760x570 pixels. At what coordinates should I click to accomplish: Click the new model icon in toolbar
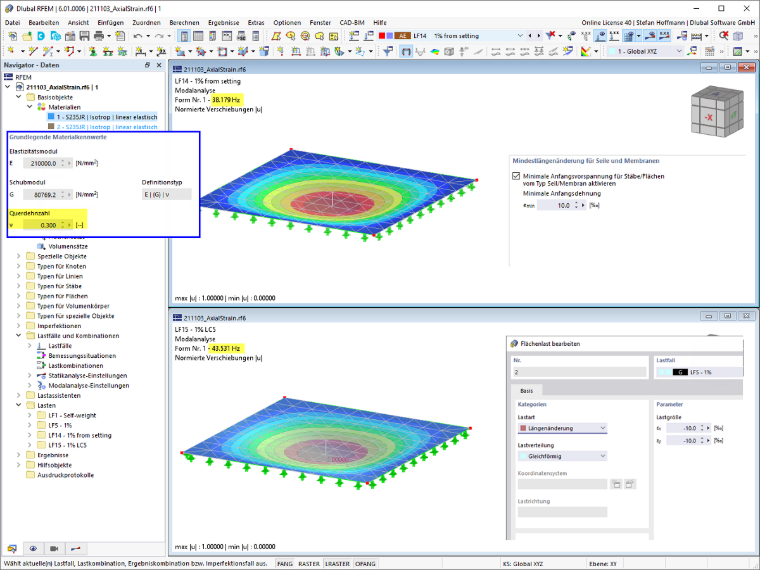[13, 36]
